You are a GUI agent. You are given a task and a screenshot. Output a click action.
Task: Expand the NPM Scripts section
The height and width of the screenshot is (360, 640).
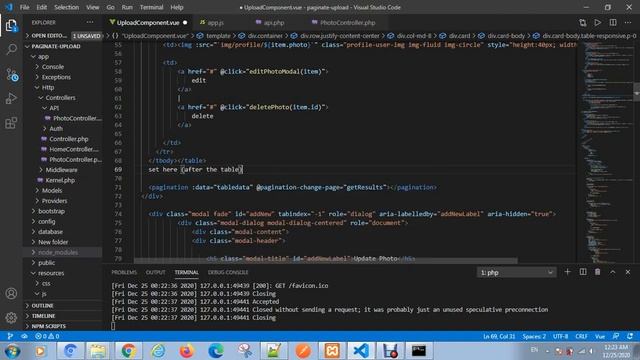[62, 326]
